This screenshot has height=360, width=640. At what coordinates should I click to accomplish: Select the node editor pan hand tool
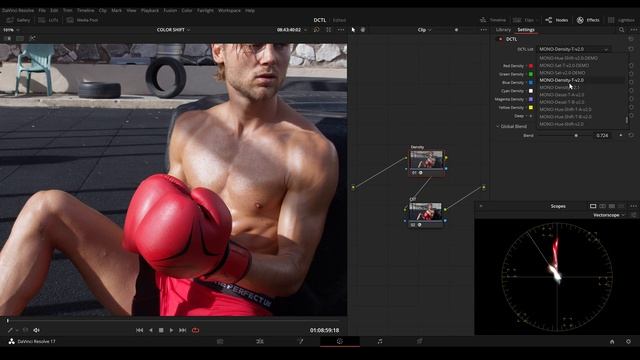point(363,30)
